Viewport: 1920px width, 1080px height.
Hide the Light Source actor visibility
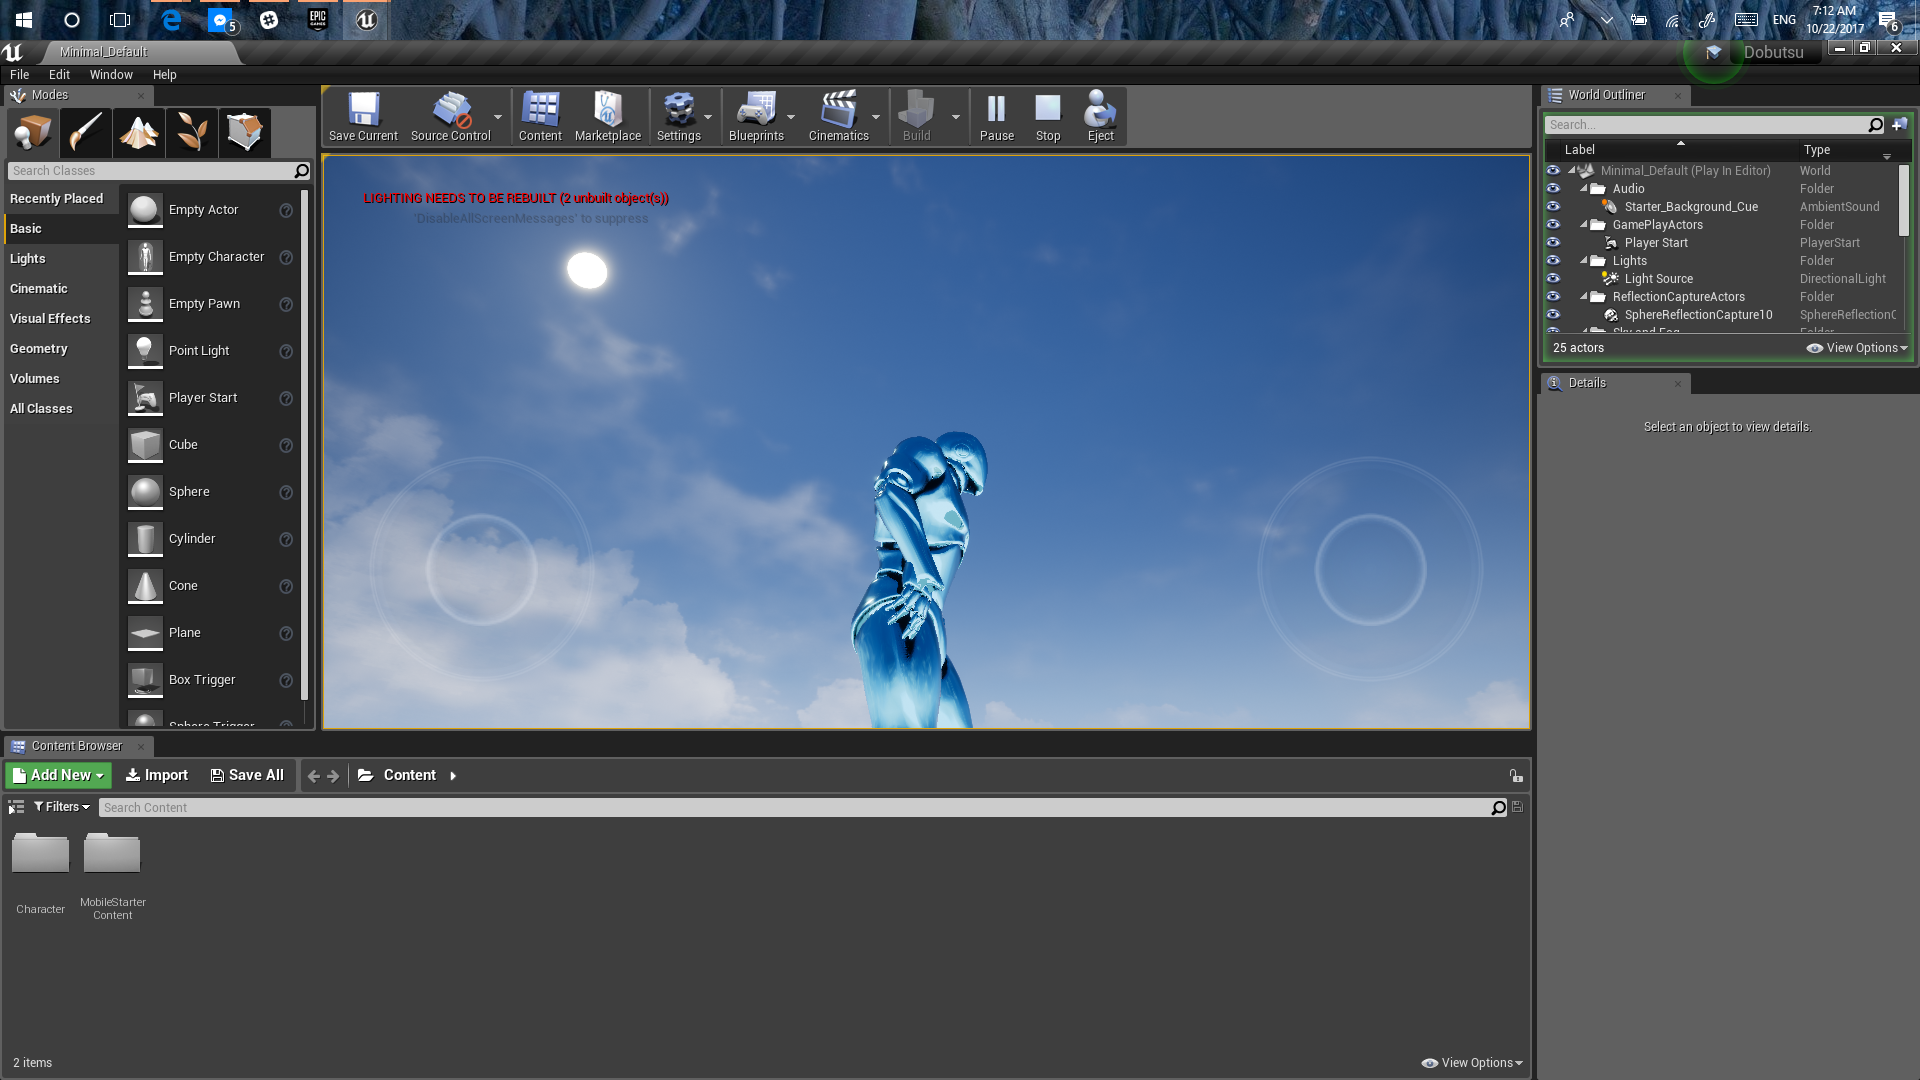(x=1553, y=279)
